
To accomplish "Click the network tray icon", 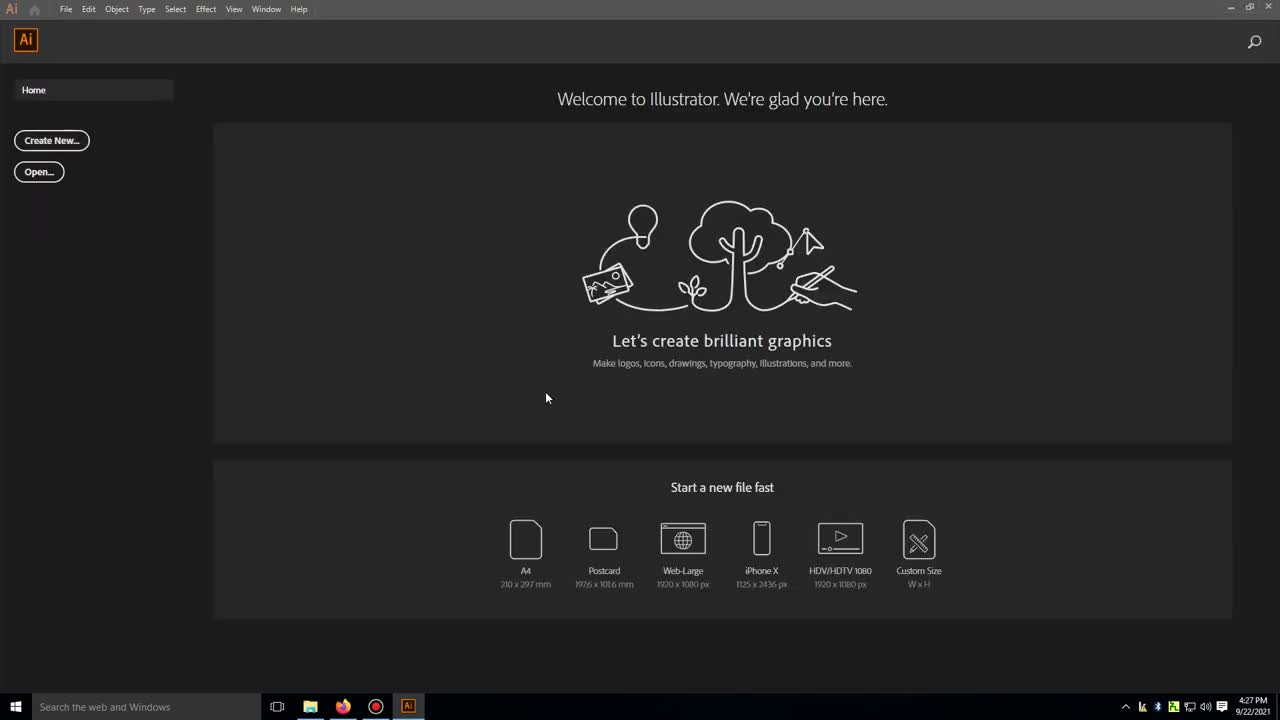I will point(1190,707).
